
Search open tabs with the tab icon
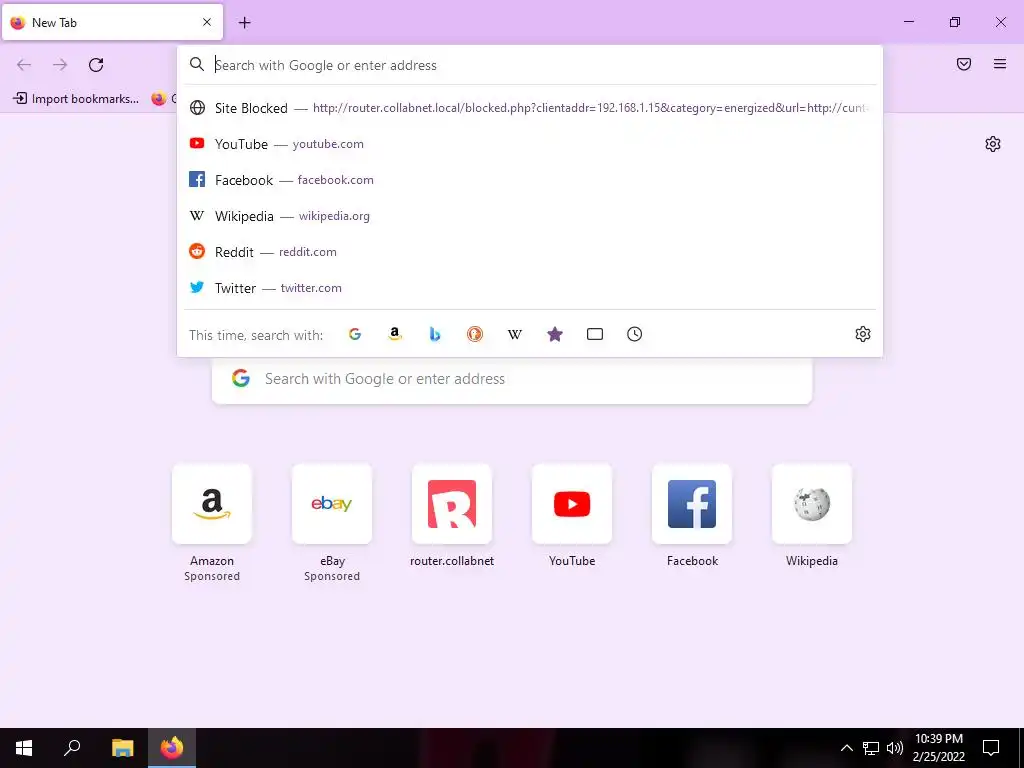pos(595,334)
